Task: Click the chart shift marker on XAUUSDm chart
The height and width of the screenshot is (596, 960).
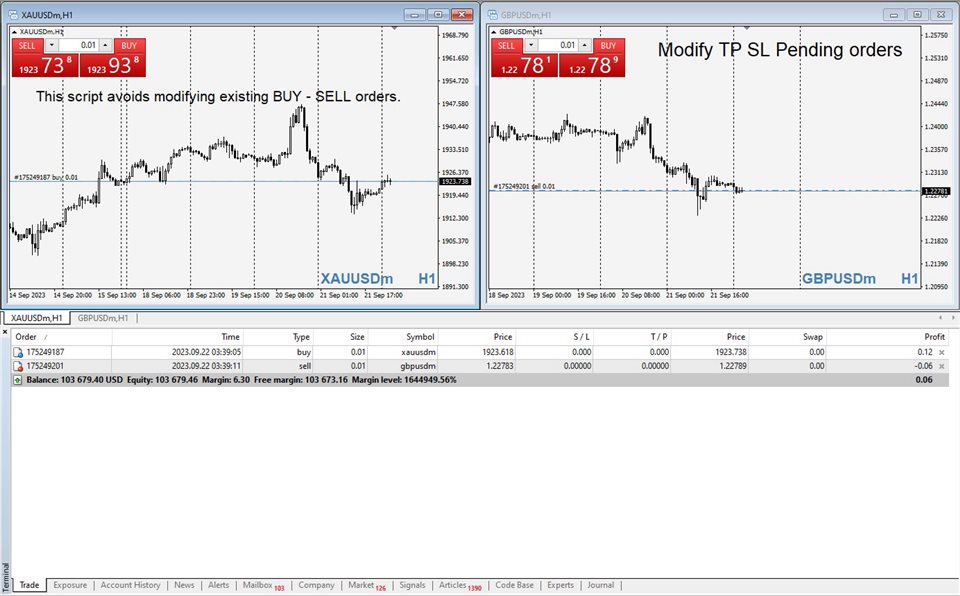Action: [x=394, y=28]
